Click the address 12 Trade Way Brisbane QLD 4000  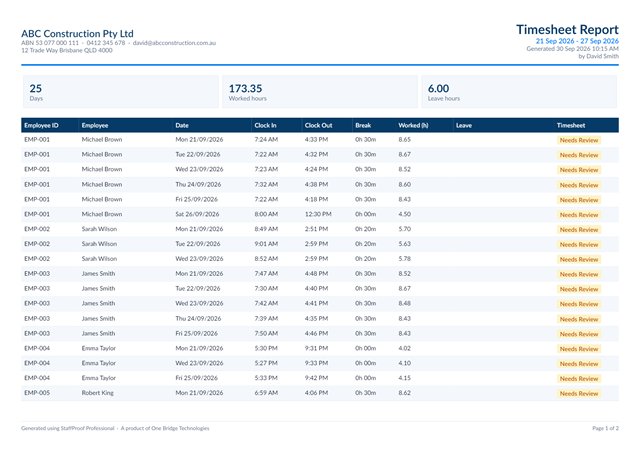coord(67,50)
